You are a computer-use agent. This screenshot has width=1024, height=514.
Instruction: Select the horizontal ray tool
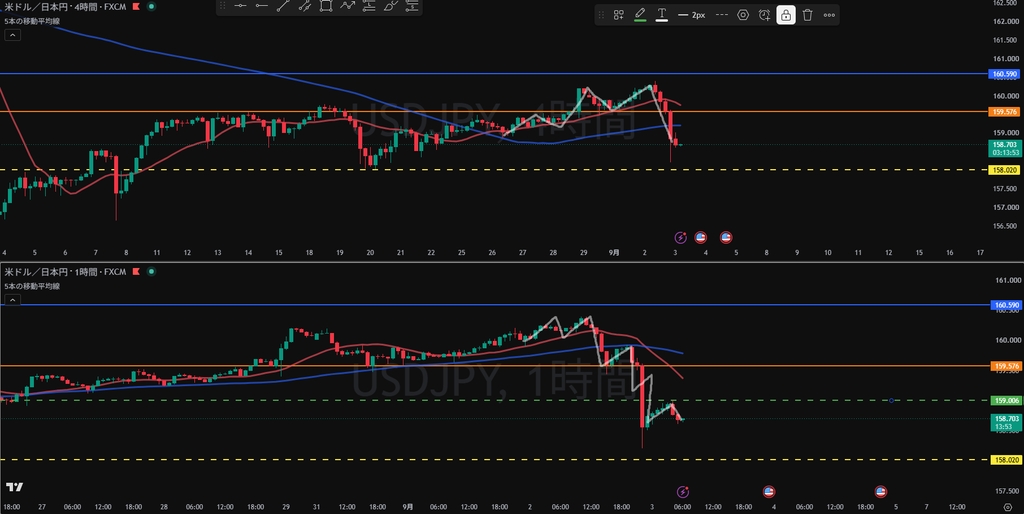pos(262,6)
